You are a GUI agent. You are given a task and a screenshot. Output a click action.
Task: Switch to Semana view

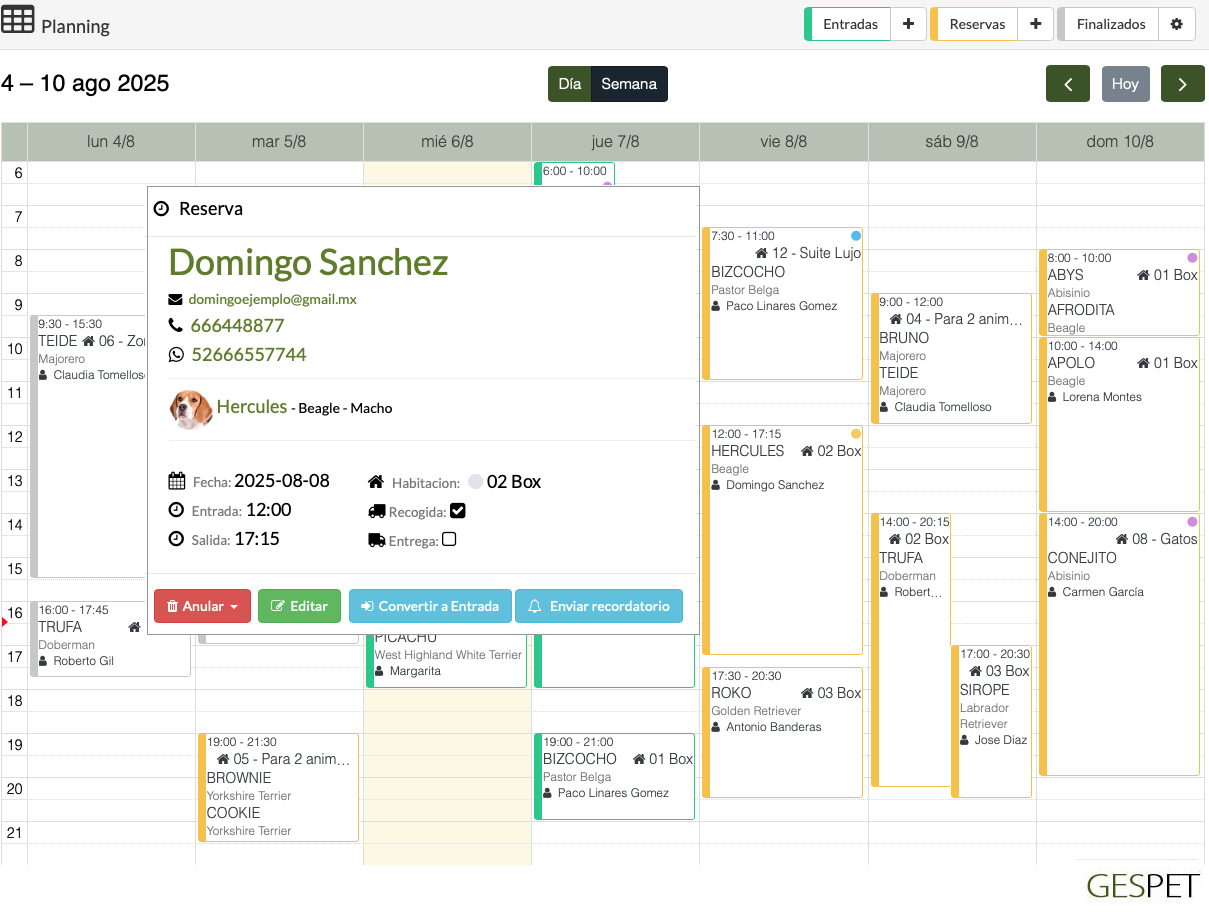(628, 84)
